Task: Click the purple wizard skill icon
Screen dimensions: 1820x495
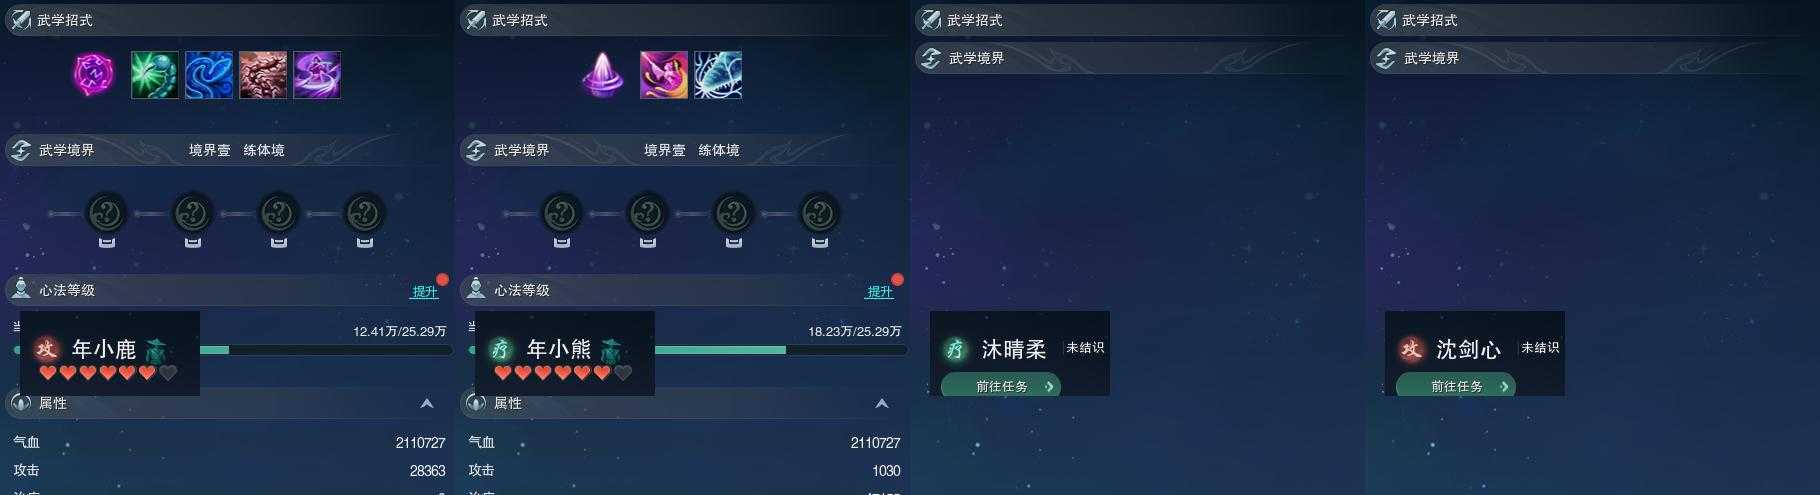Action: (x=317, y=75)
